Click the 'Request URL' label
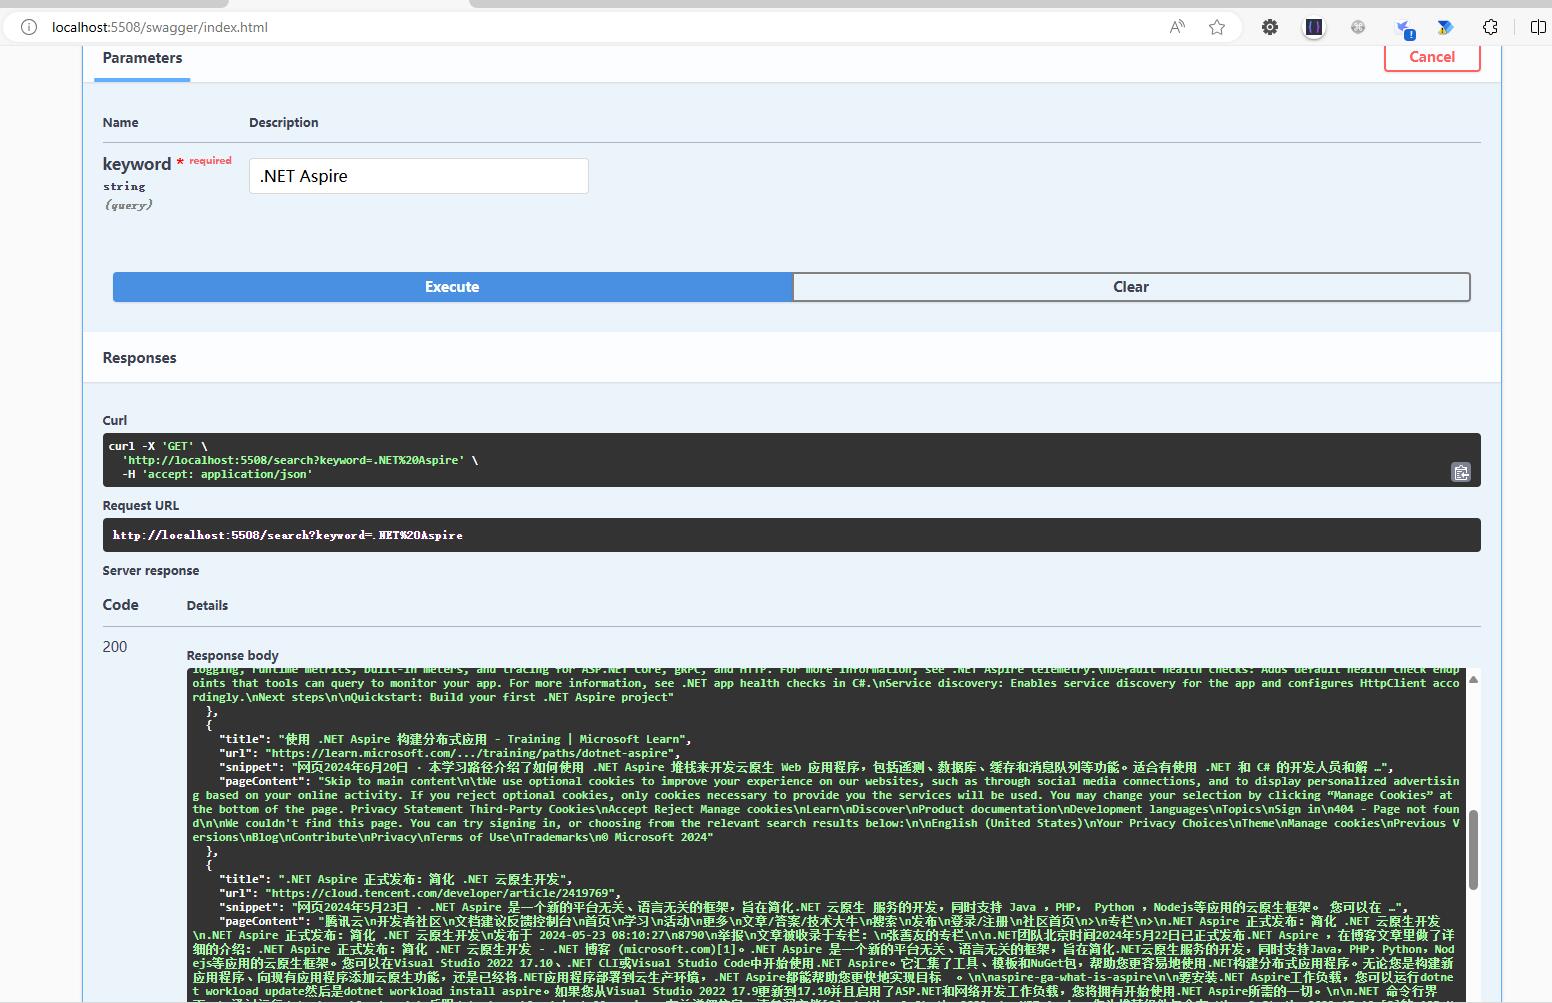This screenshot has width=1552, height=1003. click(141, 506)
